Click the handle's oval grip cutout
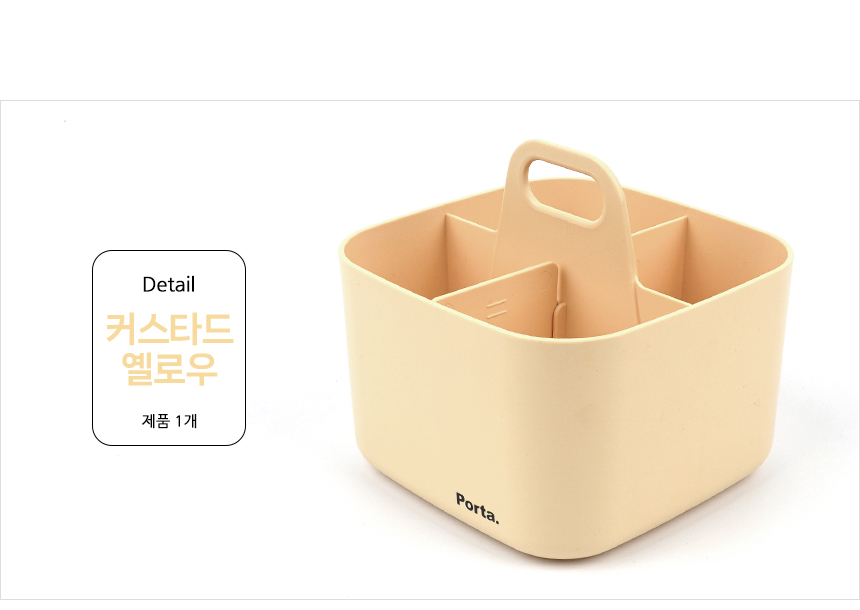Image resolution: width=860 pixels, height=610 pixels. point(565,190)
